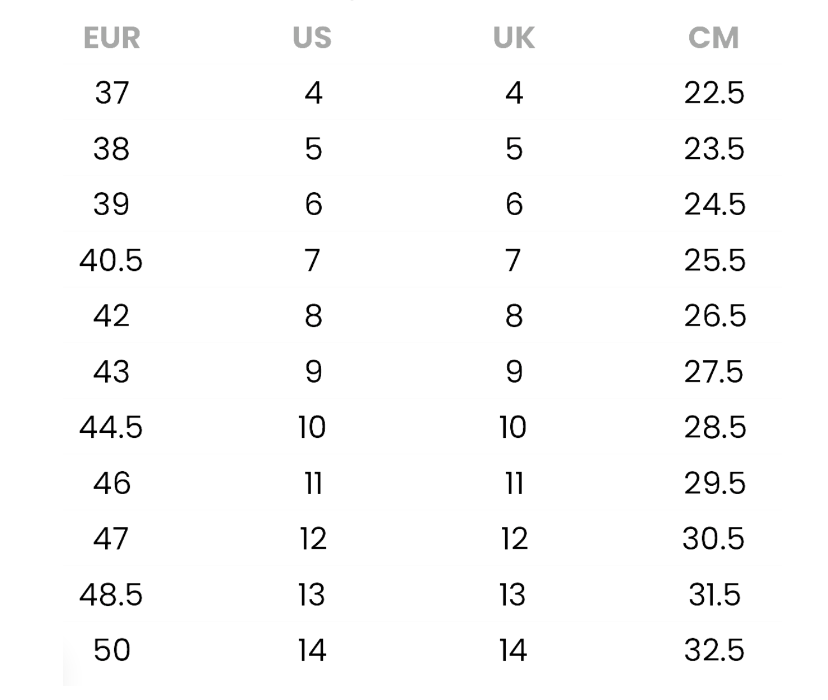Image resolution: width=828 pixels, height=700 pixels.
Task: Select EUR size 40.5
Action: (111, 260)
